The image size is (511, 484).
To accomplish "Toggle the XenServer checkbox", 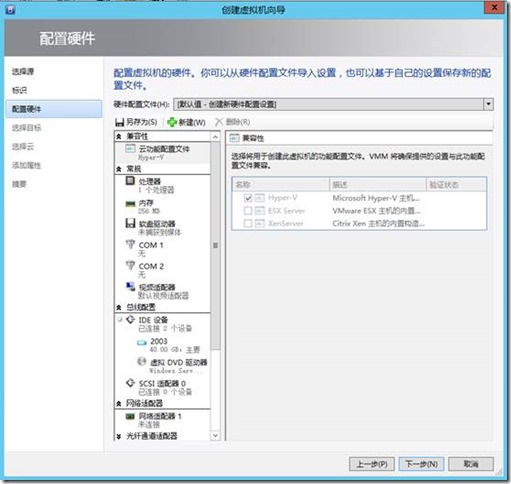I will coord(248,223).
